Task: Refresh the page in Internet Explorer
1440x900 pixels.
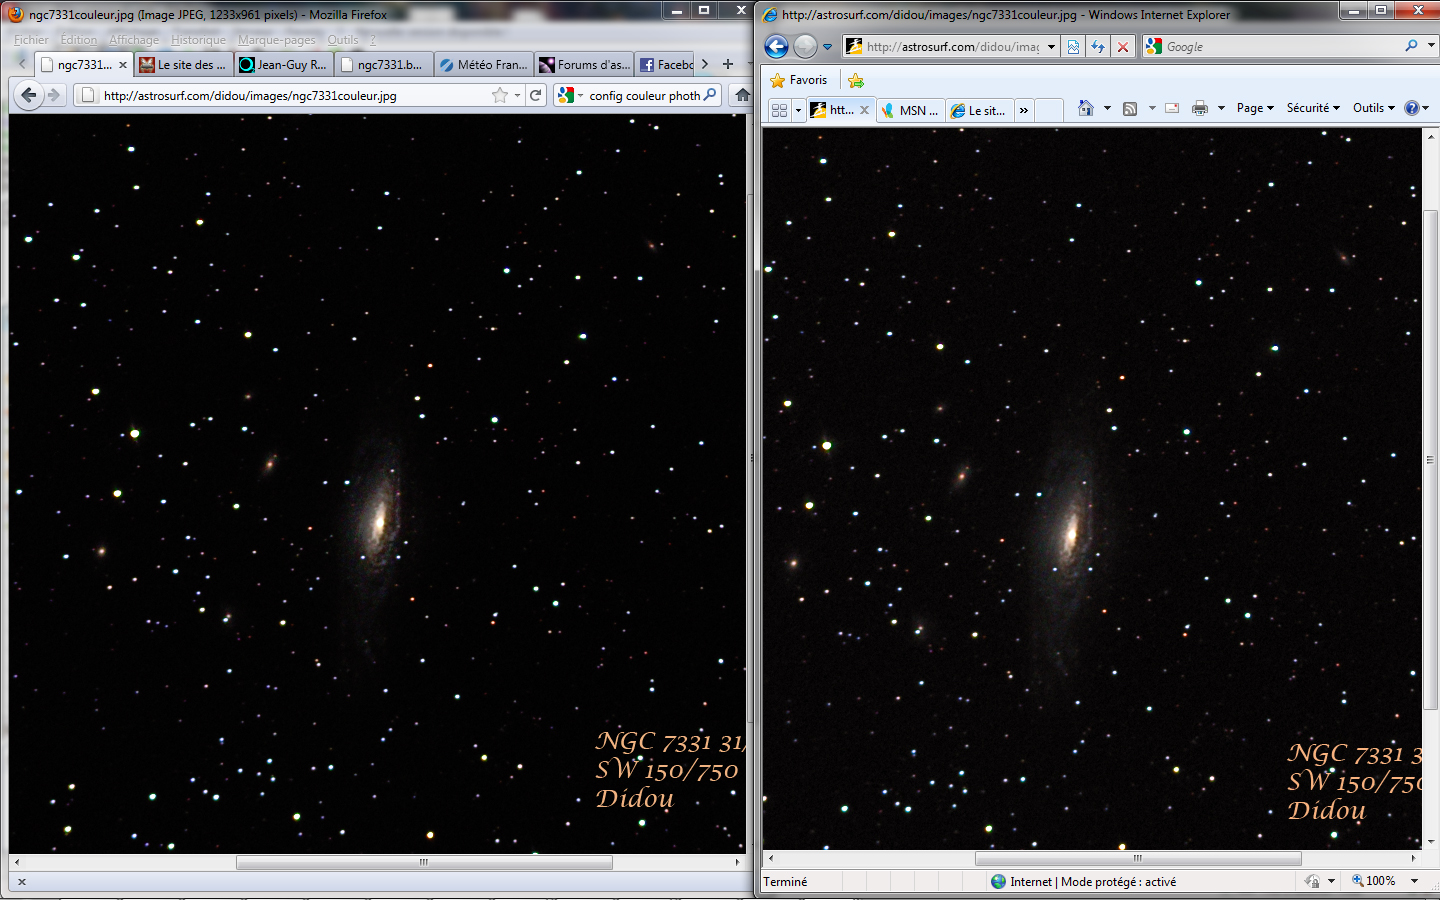Action: pos(1098,46)
